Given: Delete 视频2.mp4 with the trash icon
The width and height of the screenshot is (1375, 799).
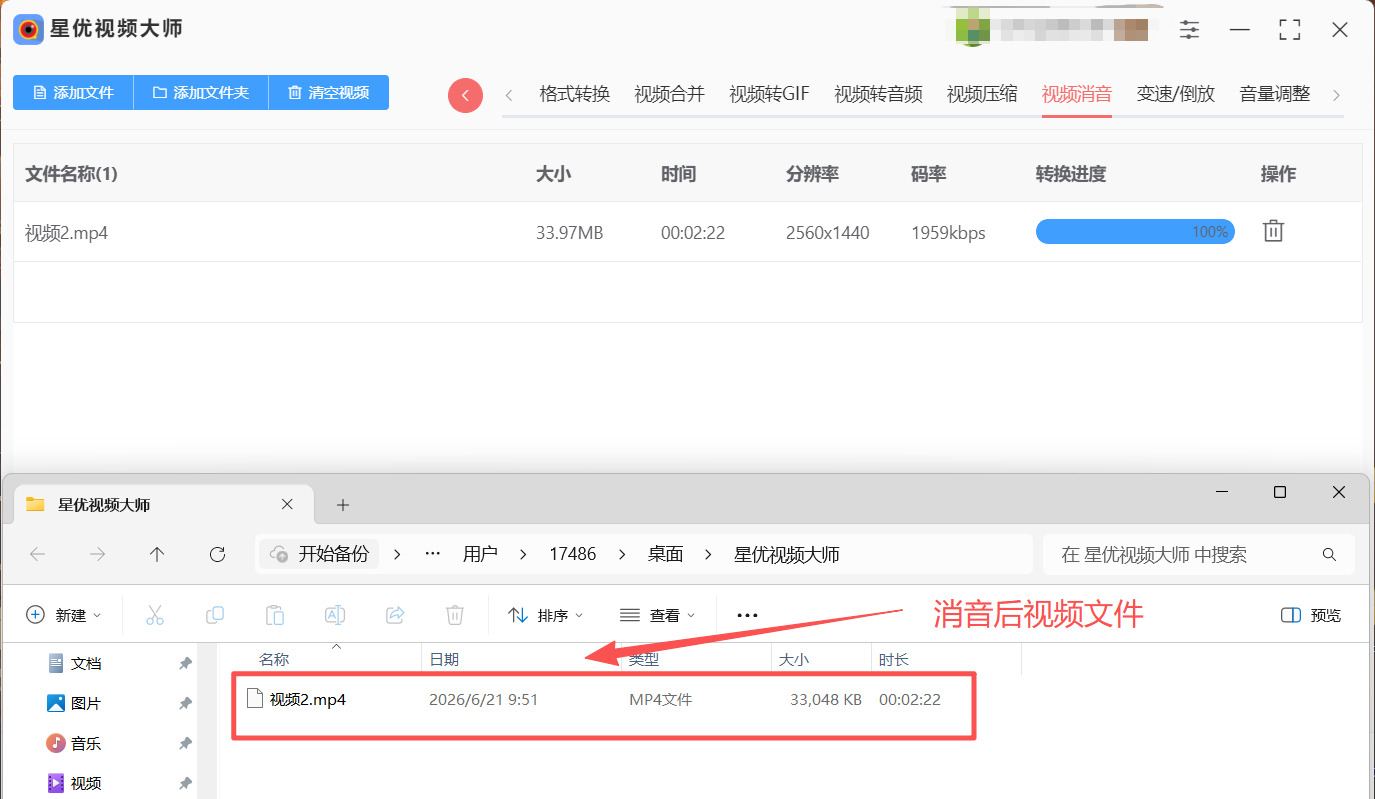Looking at the screenshot, I should (1272, 232).
